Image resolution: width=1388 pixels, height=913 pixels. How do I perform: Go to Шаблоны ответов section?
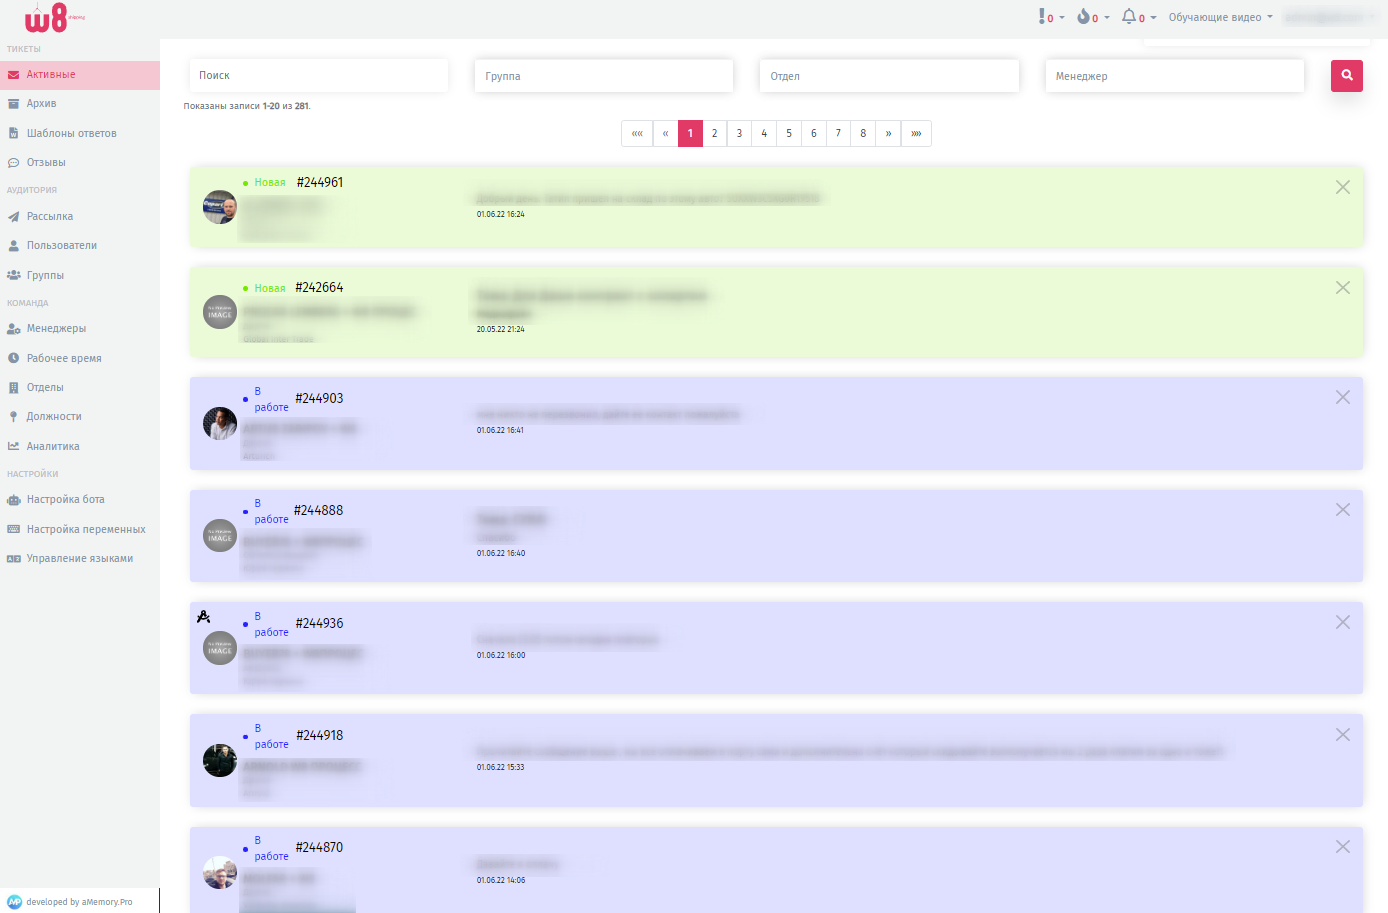80,133
